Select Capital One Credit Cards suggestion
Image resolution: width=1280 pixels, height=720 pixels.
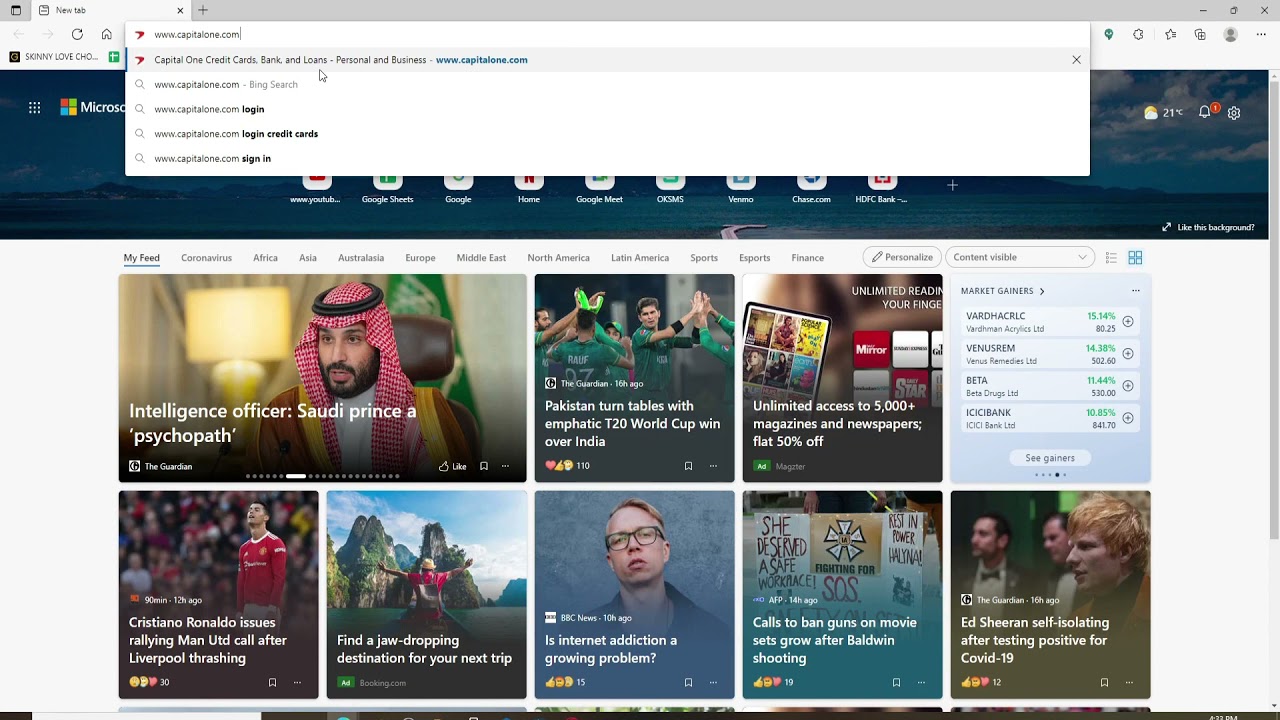(x=608, y=60)
